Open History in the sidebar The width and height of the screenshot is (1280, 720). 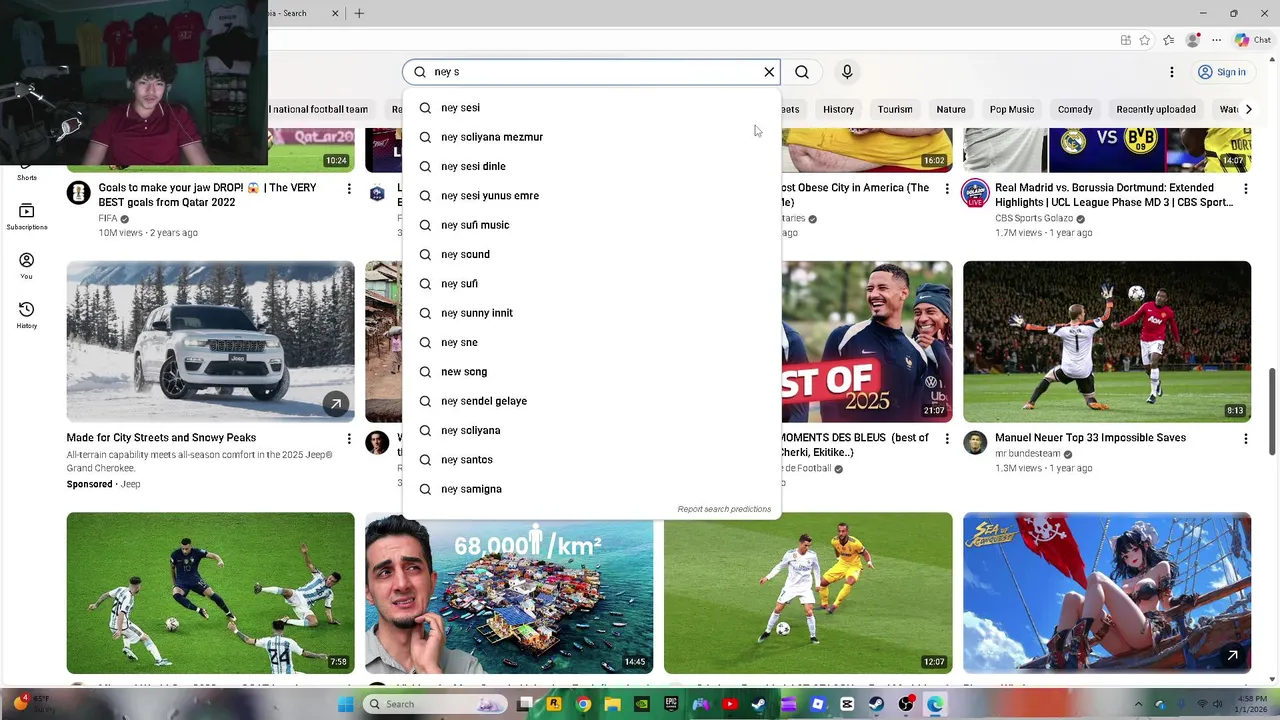tap(27, 315)
